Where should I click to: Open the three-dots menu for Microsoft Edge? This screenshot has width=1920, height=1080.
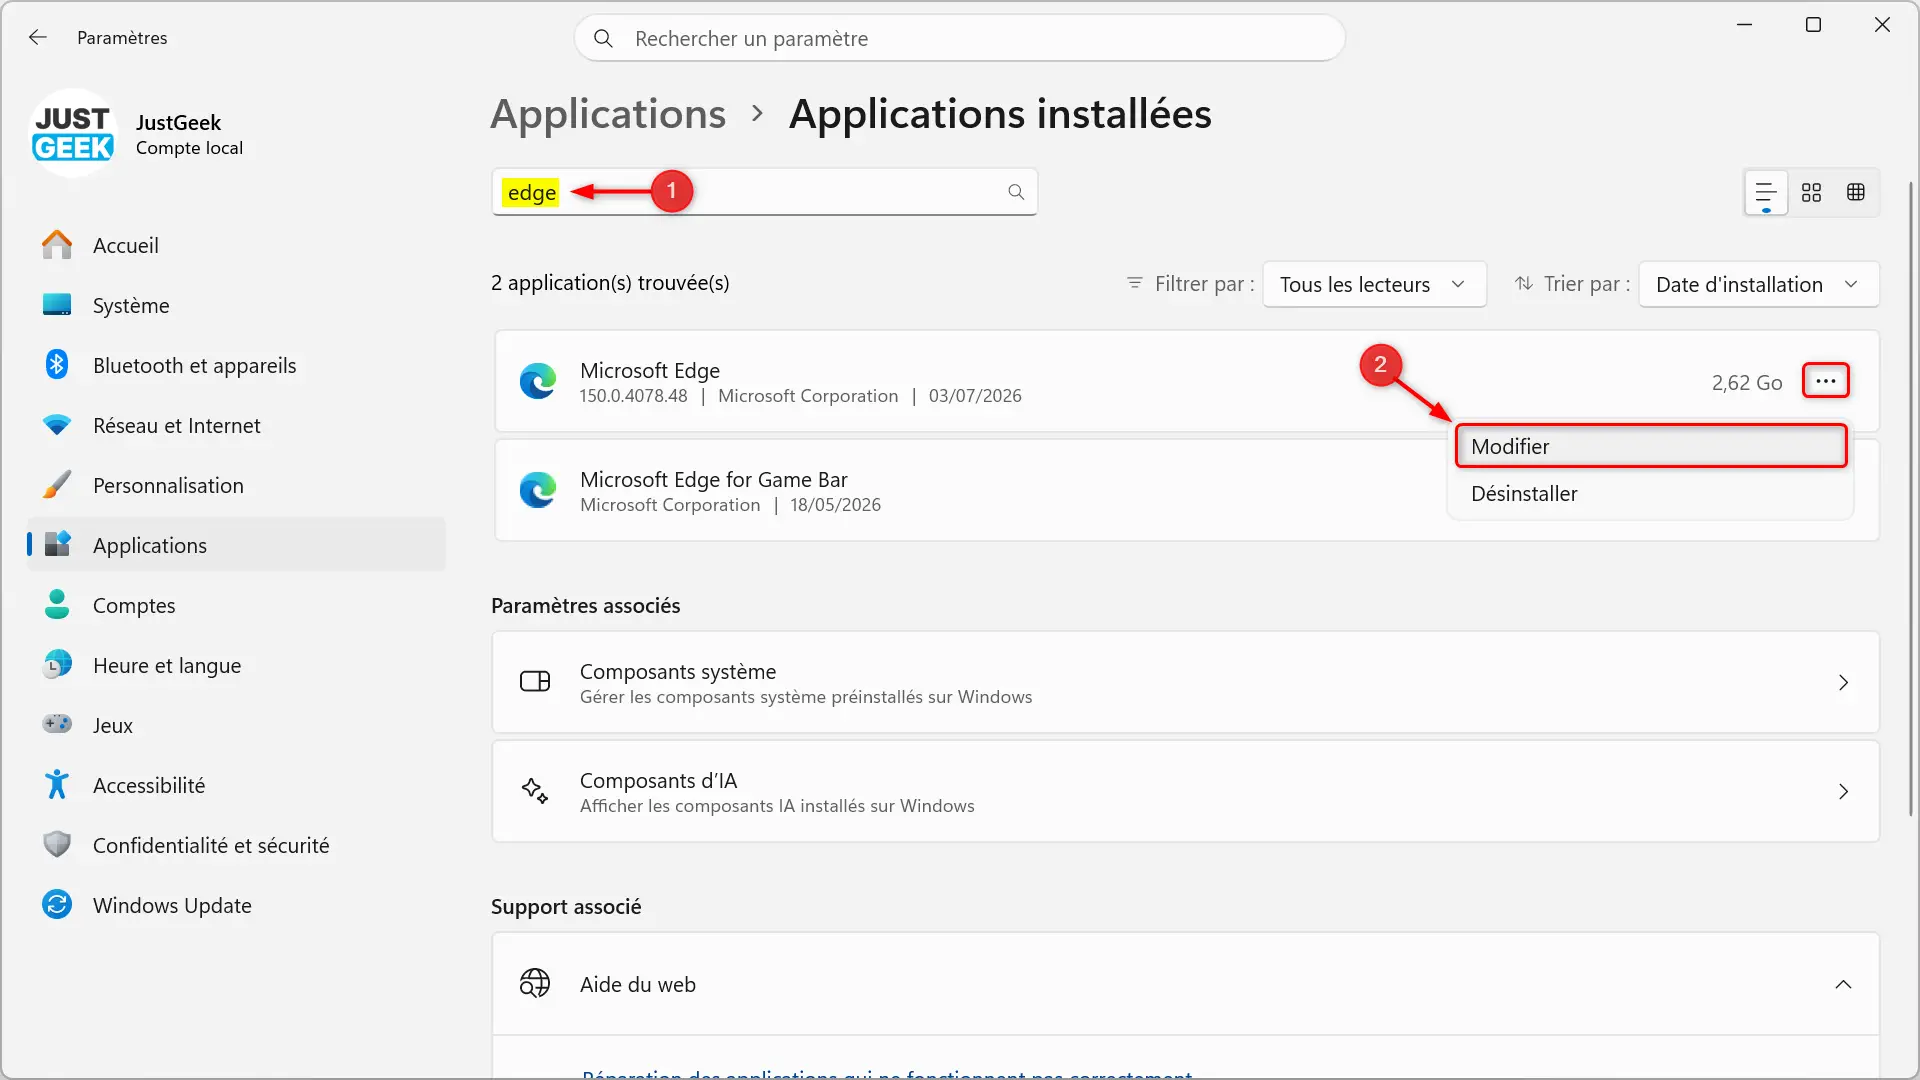[1826, 381]
